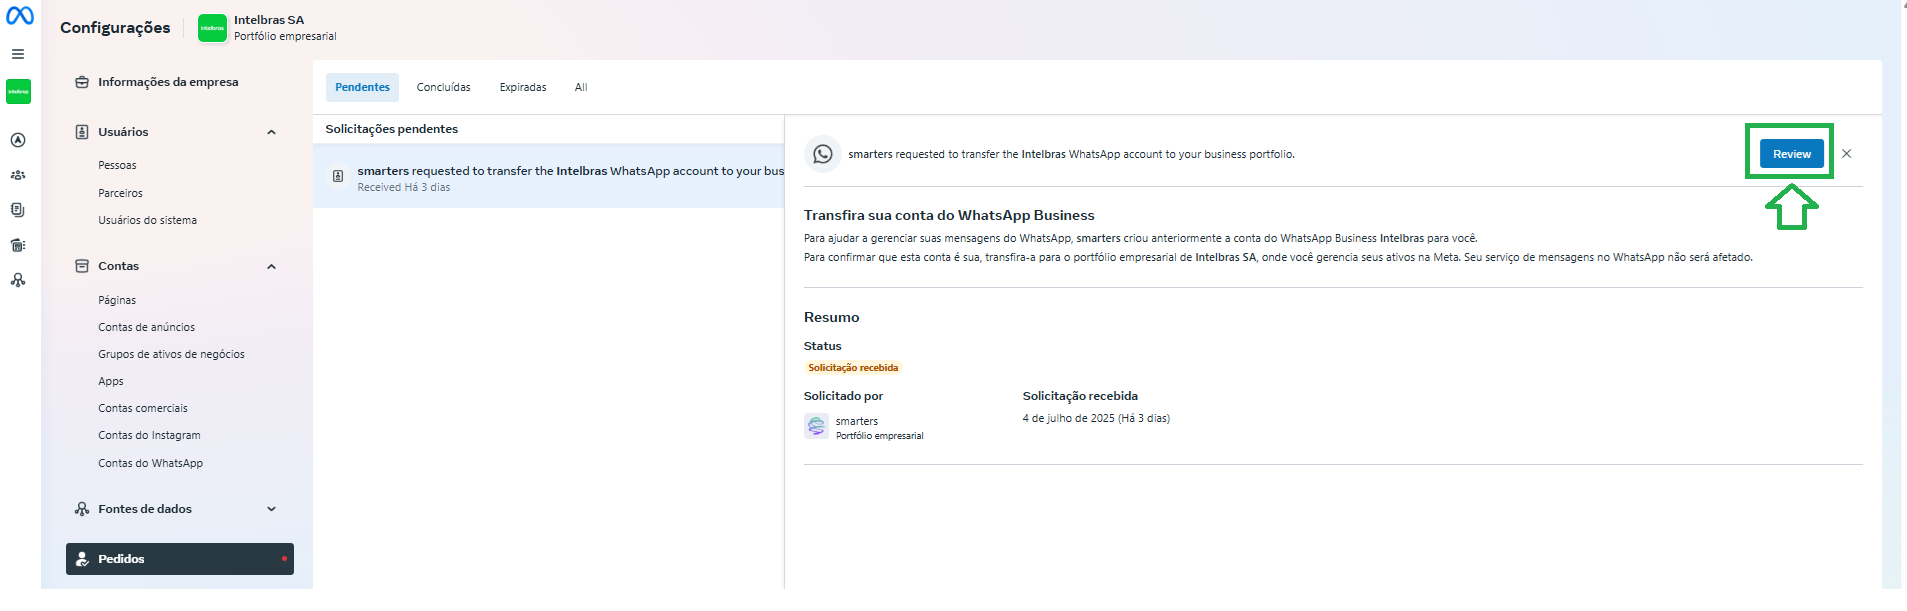
Task: Click the Contas section icon
Action: pyautogui.click(x=82, y=266)
